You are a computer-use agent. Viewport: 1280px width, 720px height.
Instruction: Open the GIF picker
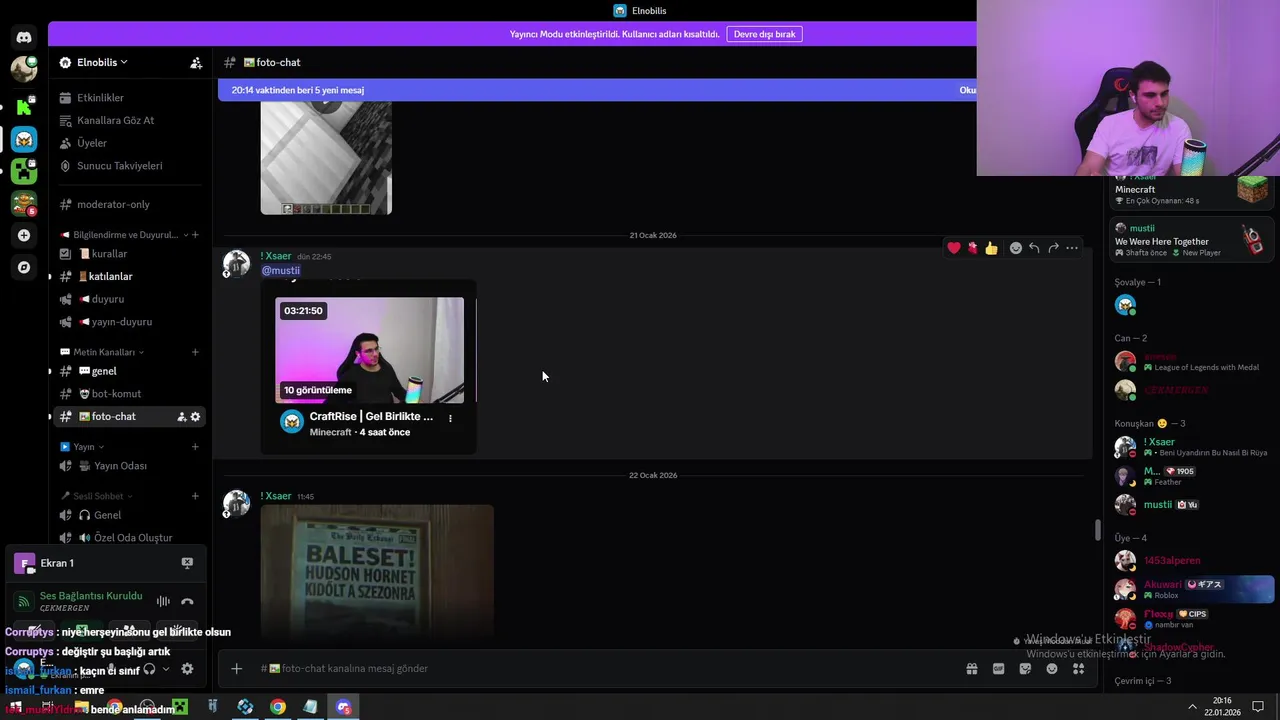pos(998,669)
